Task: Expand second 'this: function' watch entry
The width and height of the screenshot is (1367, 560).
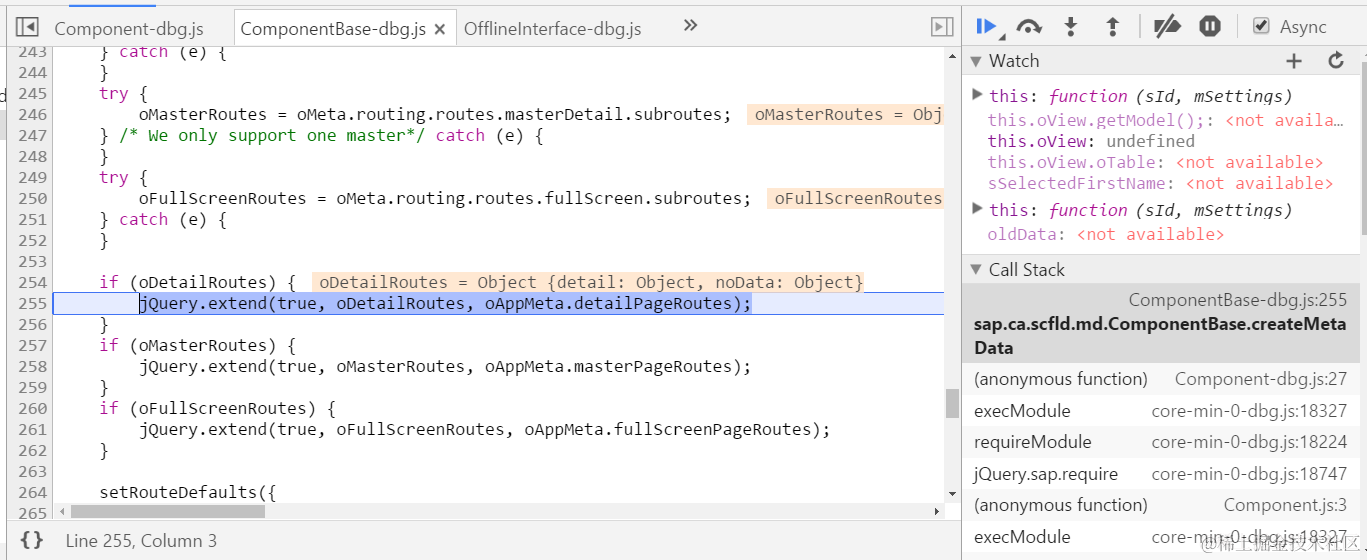Action: click(977, 209)
